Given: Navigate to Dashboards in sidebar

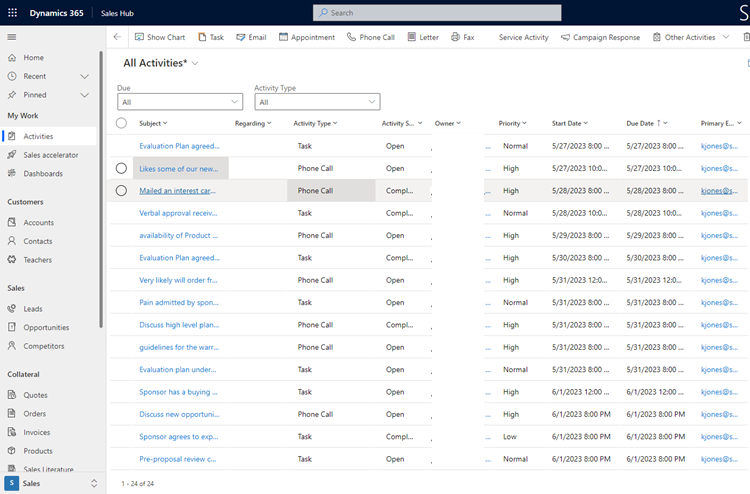Looking at the screenshot, I should [x=43, y=173].
